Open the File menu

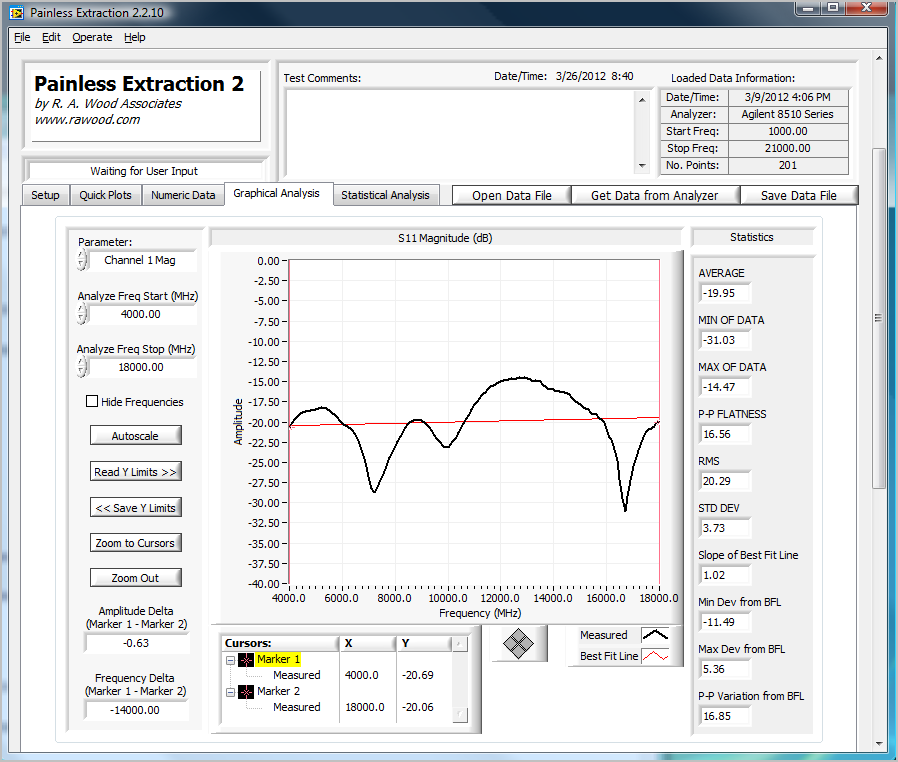[22, 37]
